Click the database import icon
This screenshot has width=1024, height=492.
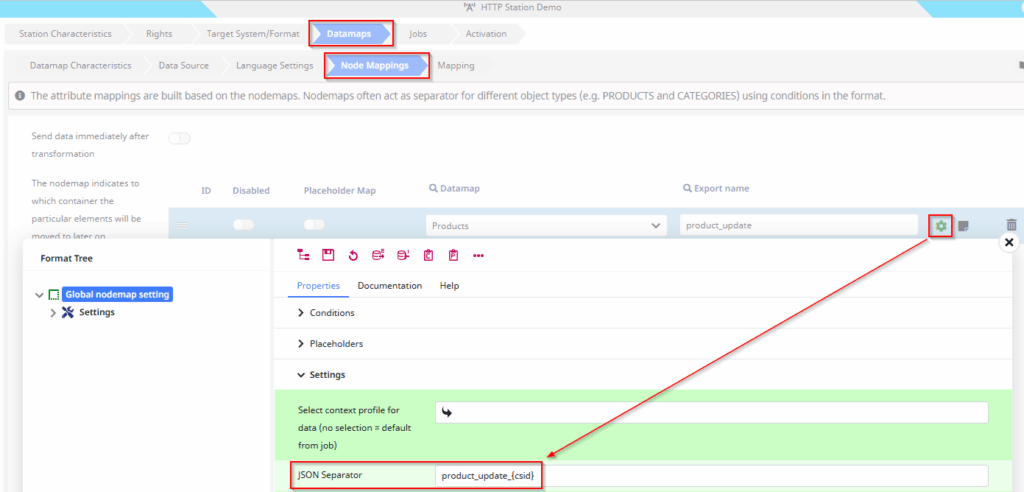[403, 255]
